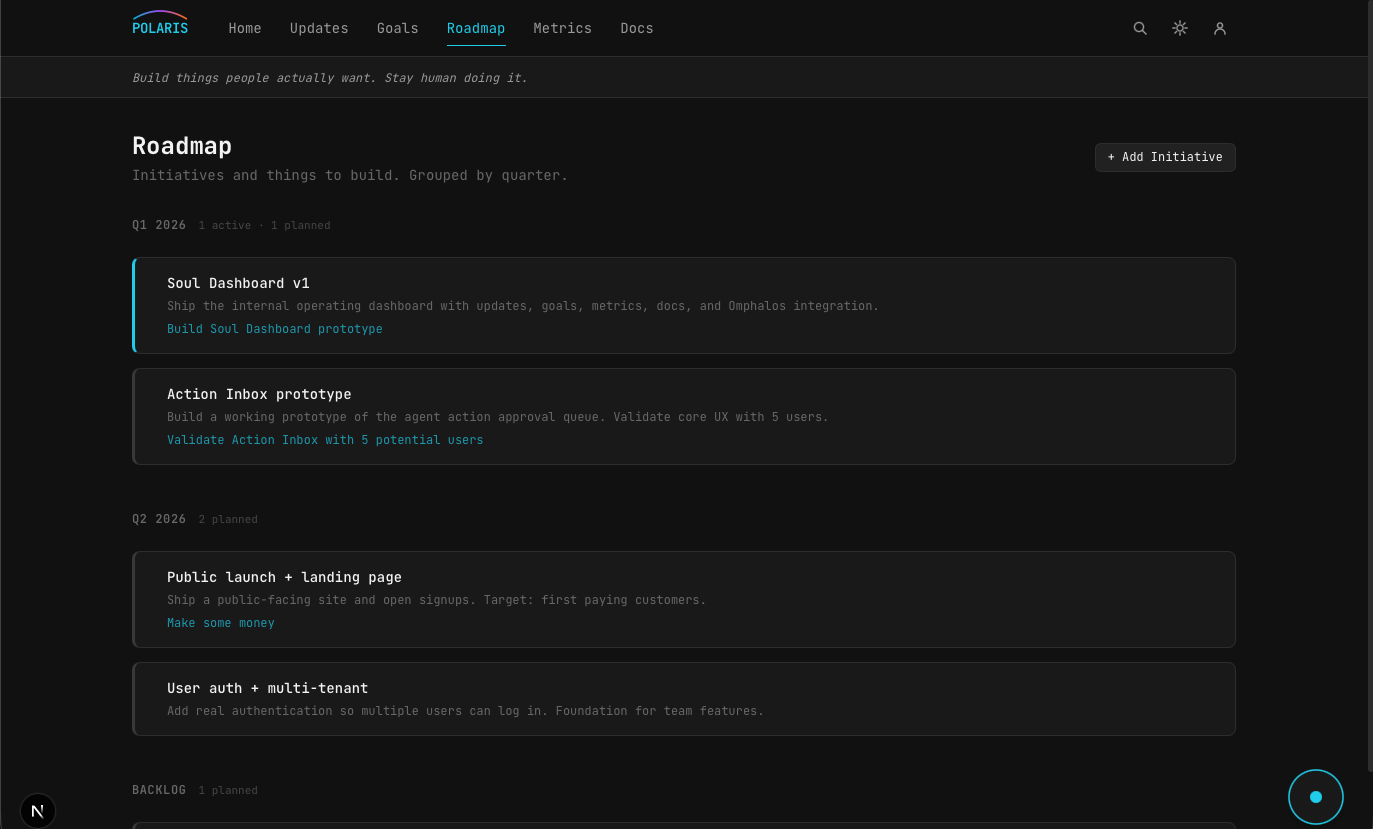The height and width of the screenshot is (829, 1373).
Task: Click the '1 active · 1 planned' count
Action: tap(264, 226)
